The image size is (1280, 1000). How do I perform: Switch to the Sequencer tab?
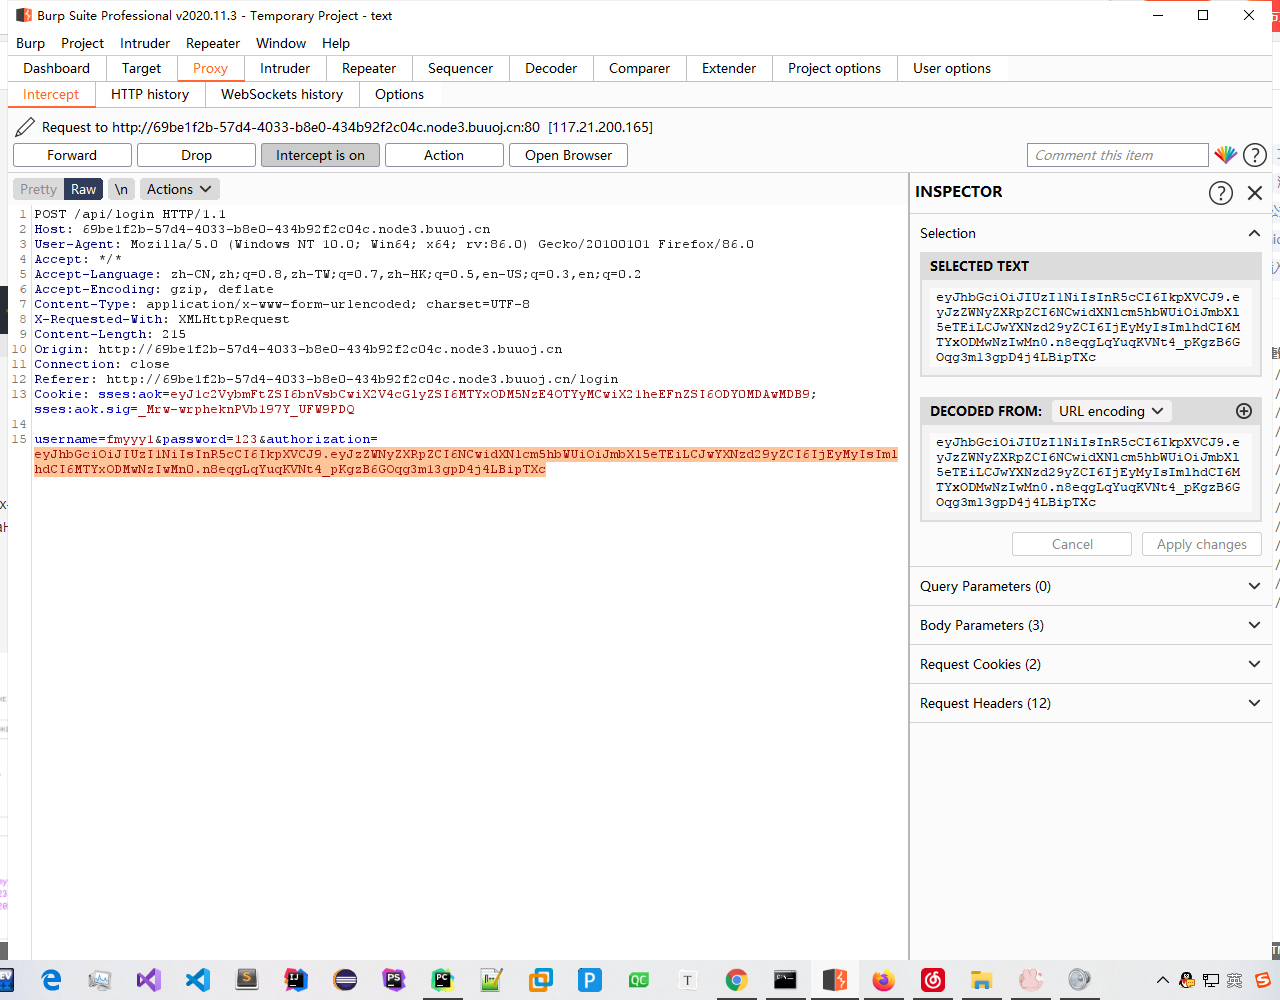(x=460, y=68)
